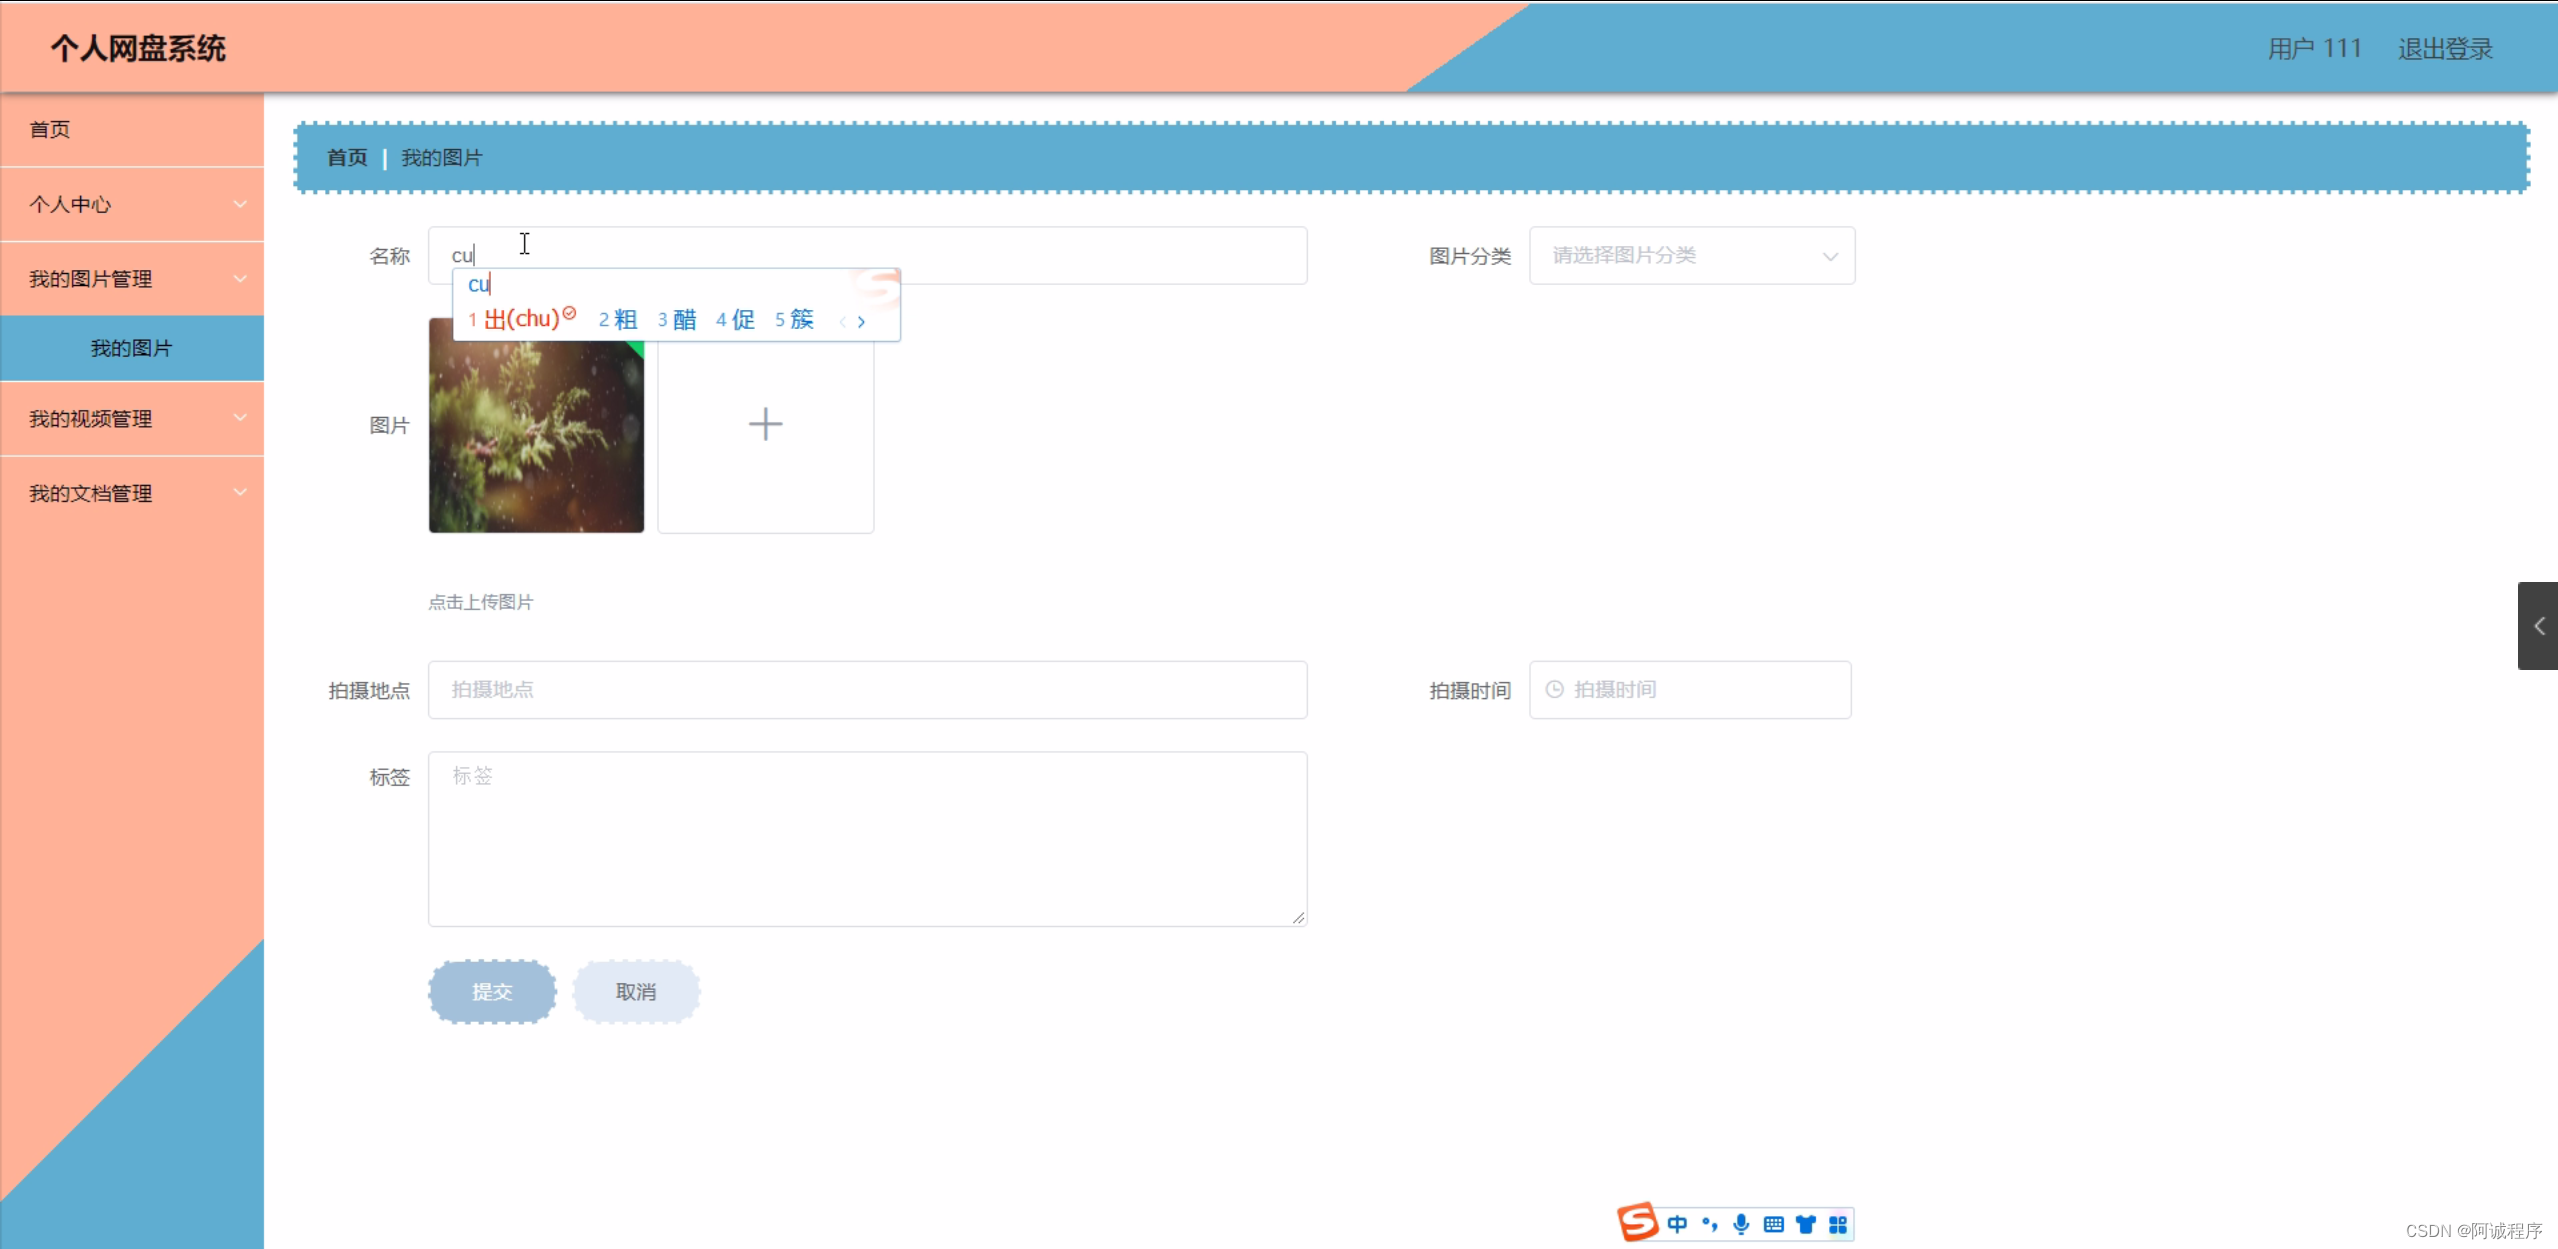Open the skin shirt icon

tap(1805, 1224)
